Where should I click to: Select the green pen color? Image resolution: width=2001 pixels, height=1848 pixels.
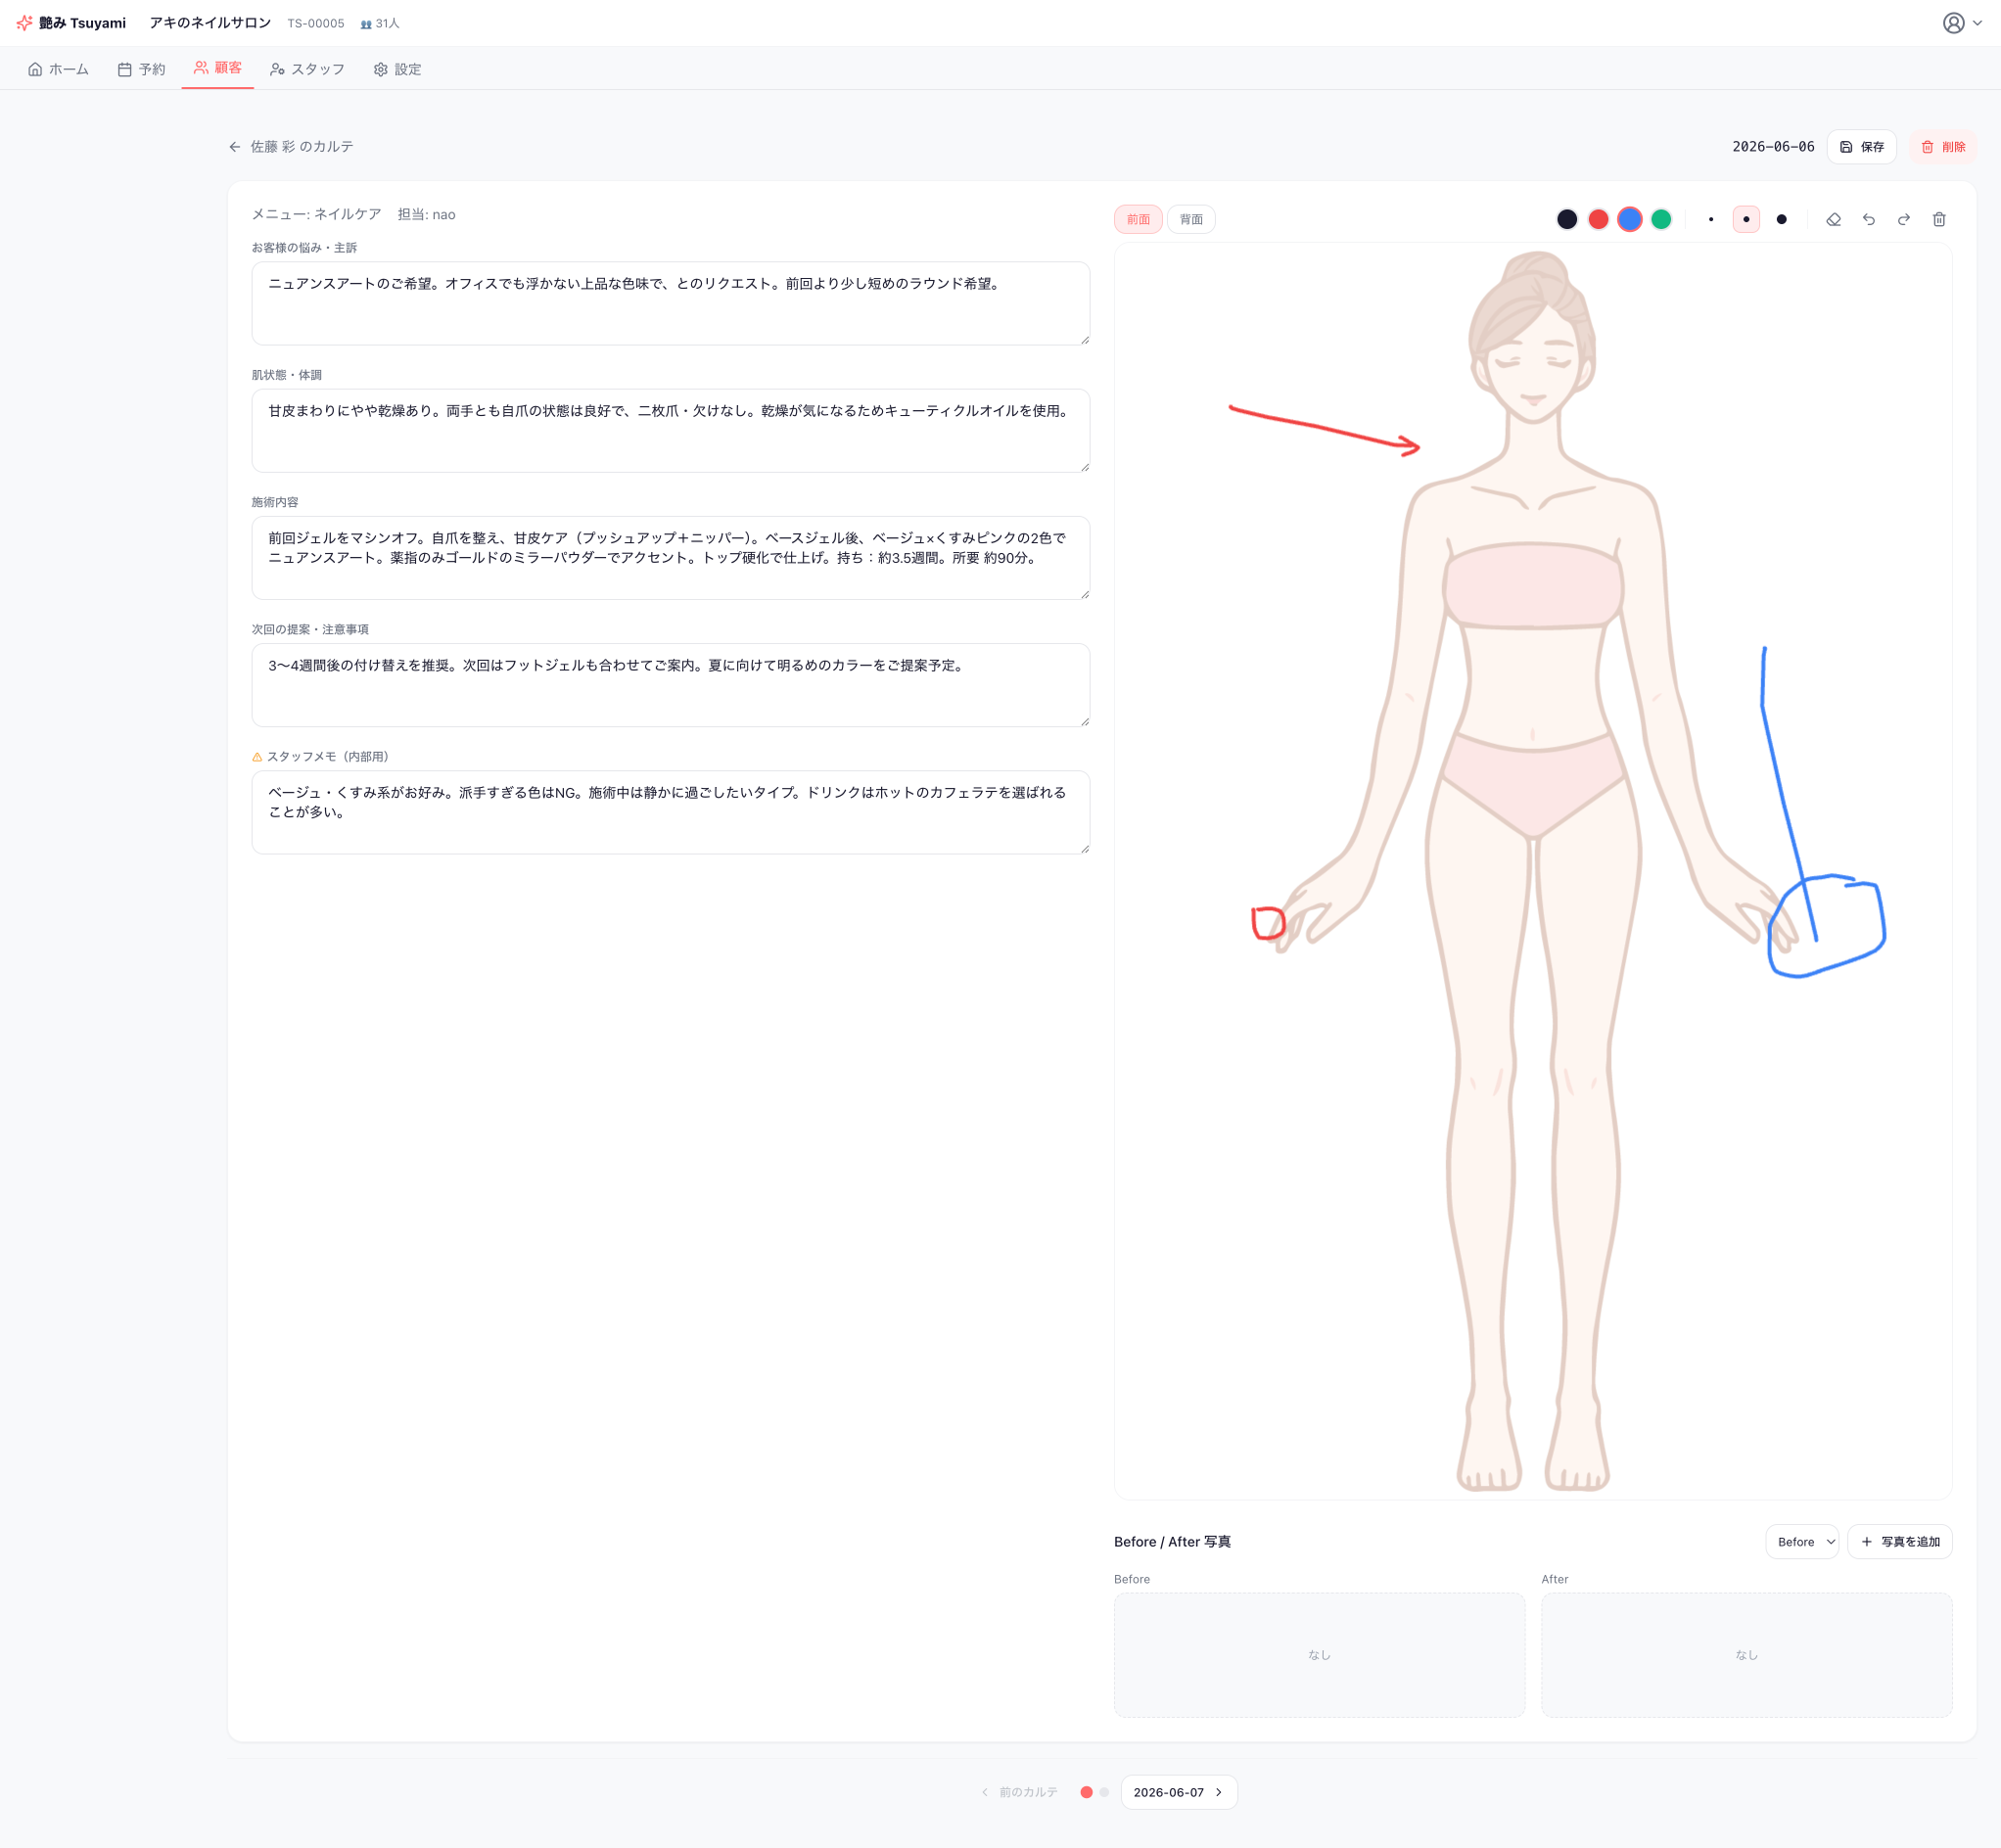click(x=1661, y=220)
